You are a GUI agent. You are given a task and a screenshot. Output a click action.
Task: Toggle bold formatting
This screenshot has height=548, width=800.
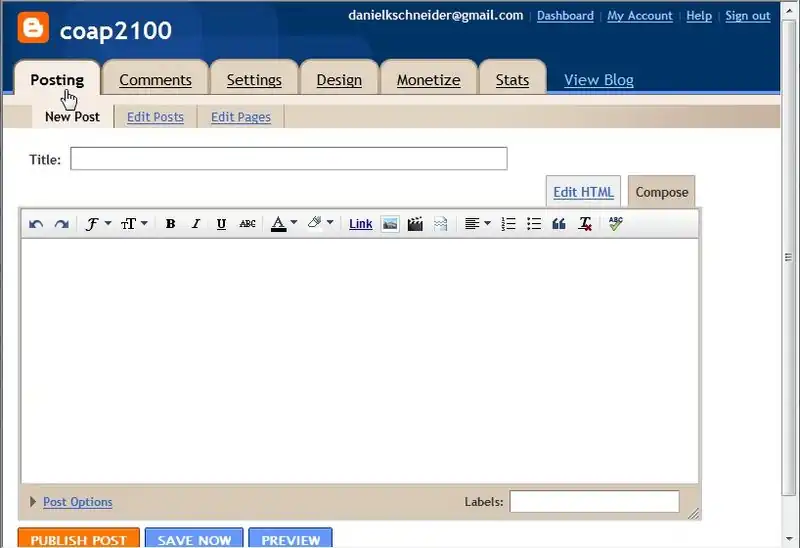click(x=170, y=224)
